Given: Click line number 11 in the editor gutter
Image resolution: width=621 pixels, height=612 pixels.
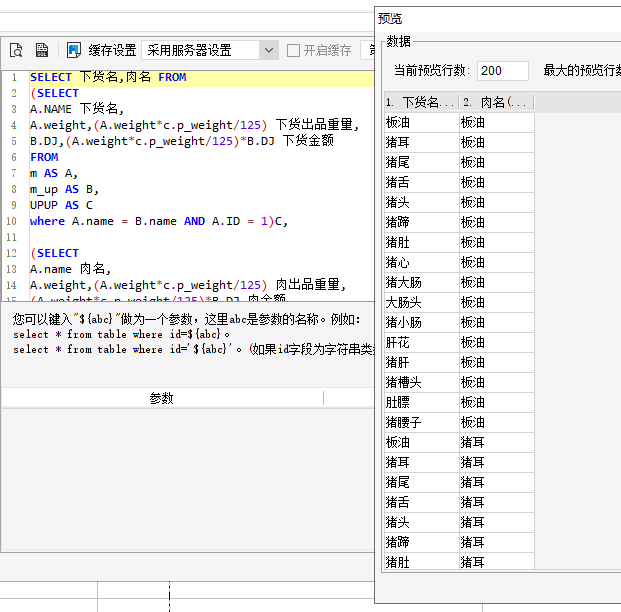Looking at the screenshot, I should pos(11,237).
